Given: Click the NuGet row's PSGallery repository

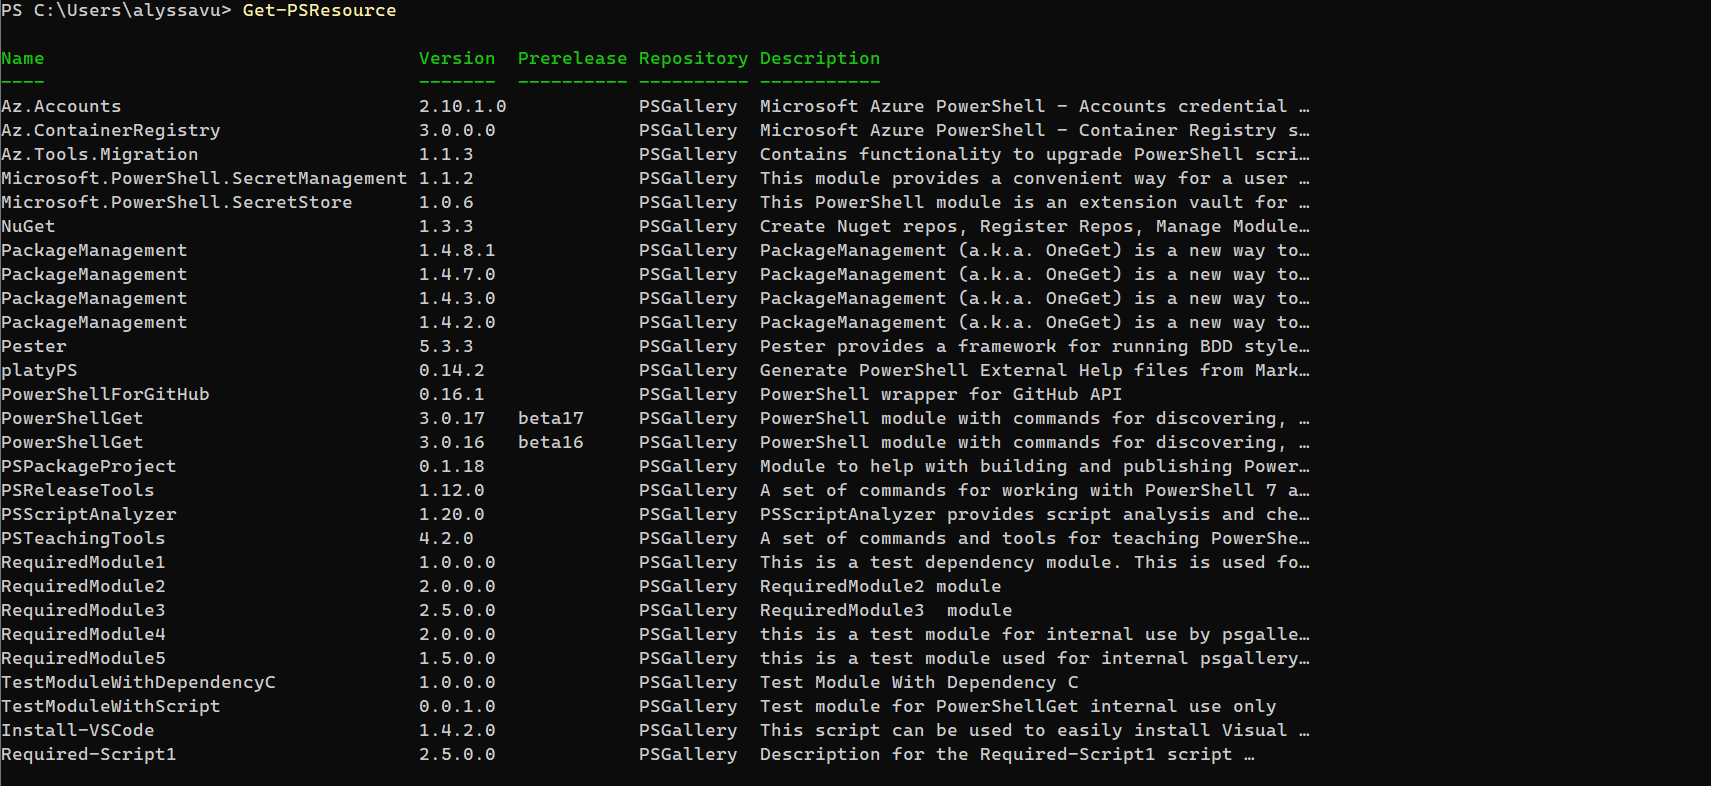Looking at the screenshot, I should (688, 226).
